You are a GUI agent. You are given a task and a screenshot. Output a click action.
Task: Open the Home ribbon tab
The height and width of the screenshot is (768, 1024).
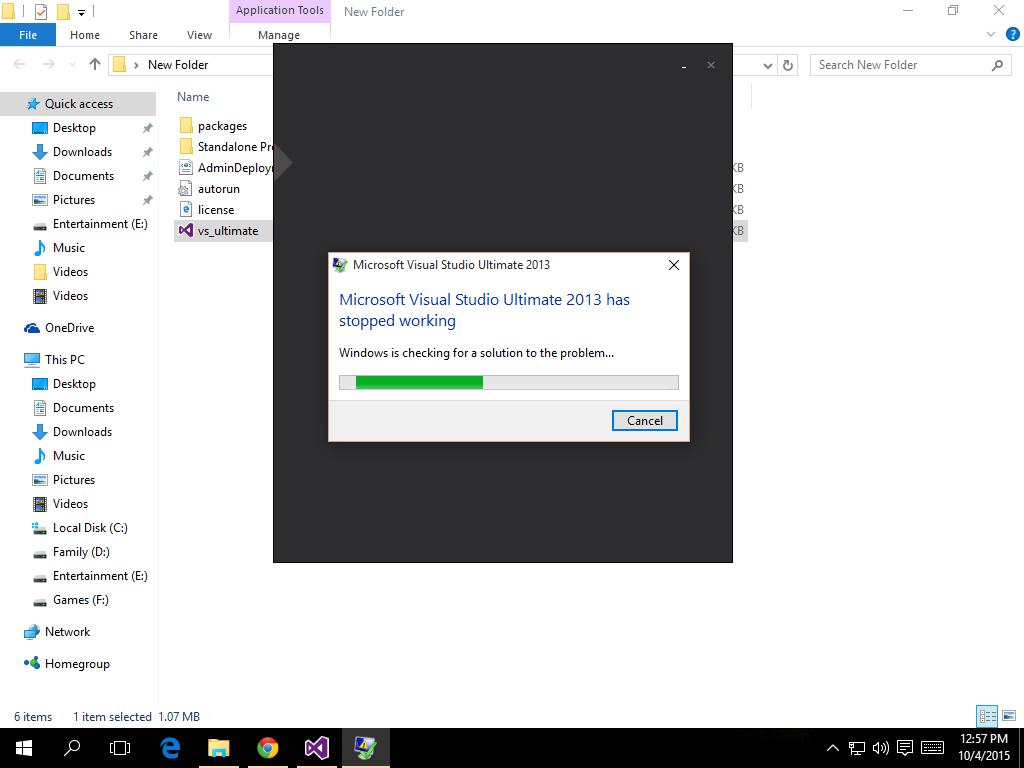point(85,35)
